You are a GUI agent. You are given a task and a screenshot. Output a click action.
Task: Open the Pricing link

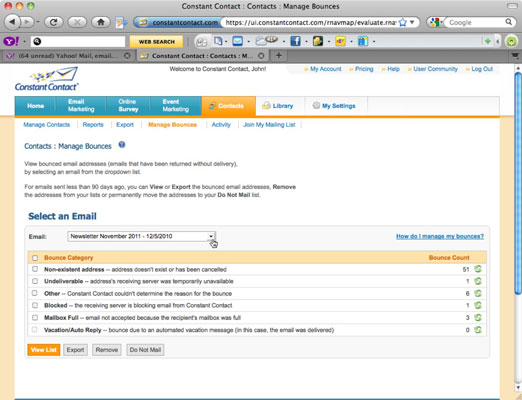point(364,69)
